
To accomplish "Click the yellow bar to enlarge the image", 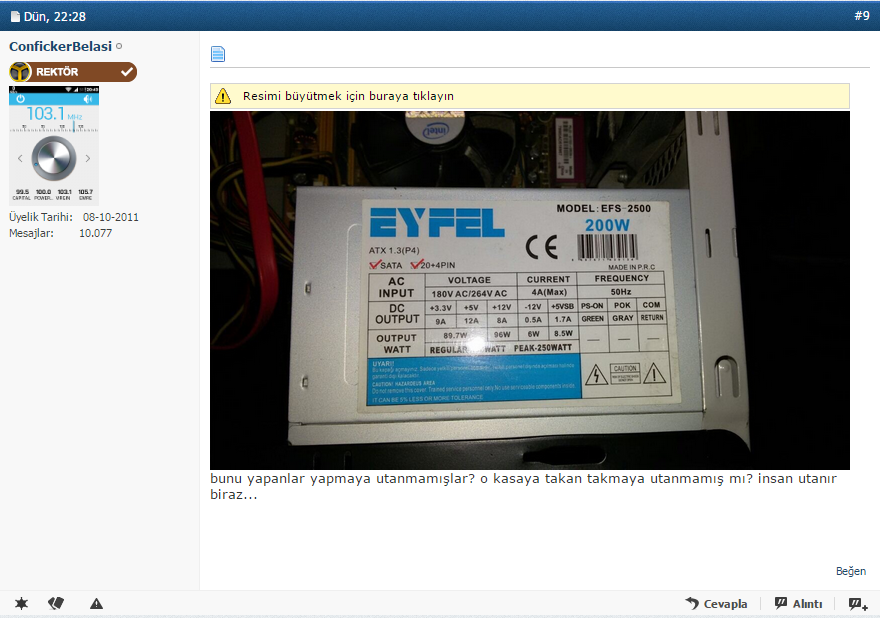I will 529,96.
